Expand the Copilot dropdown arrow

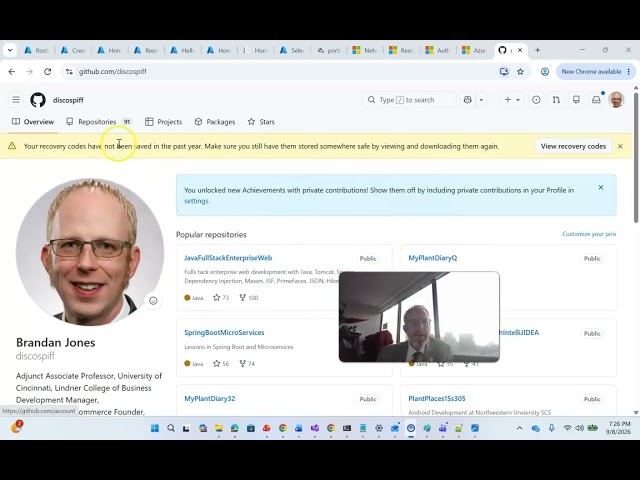(x=481, y=100)
